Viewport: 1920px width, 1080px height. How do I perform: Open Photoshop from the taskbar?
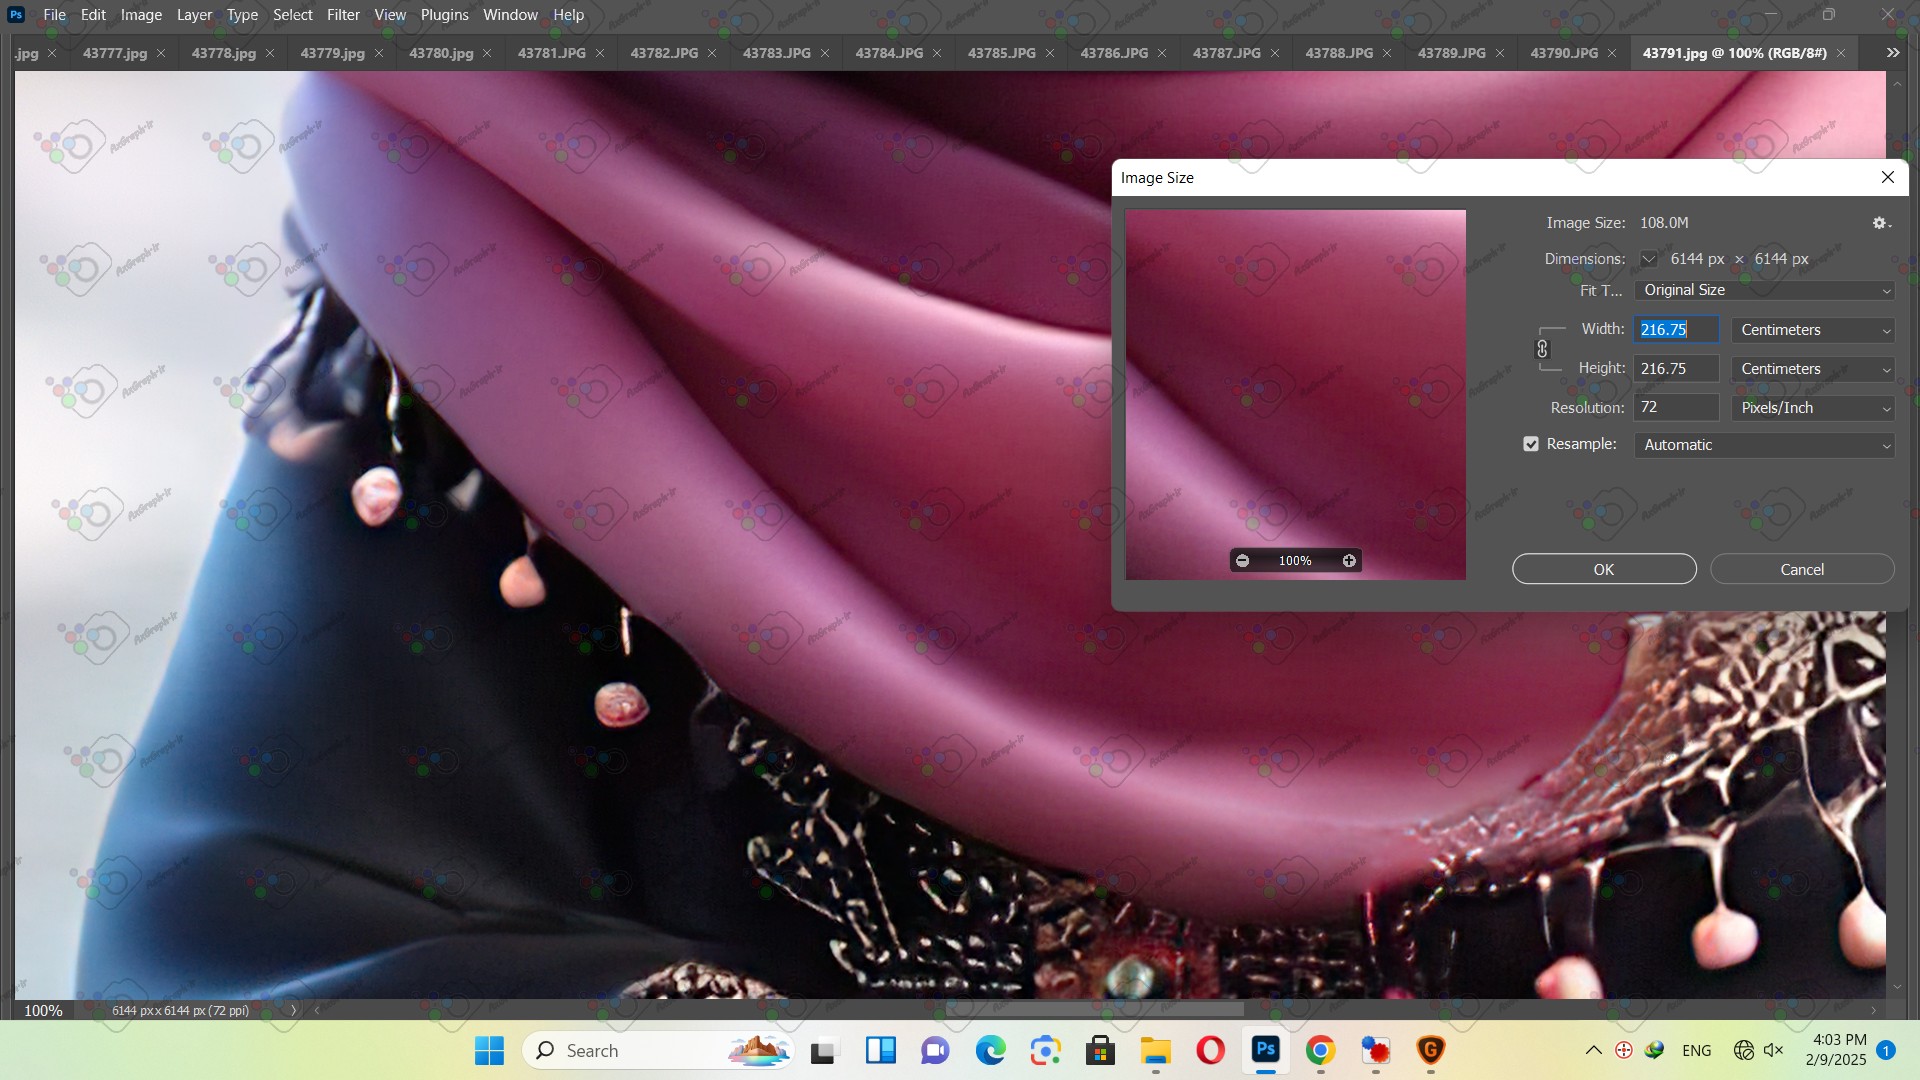(1266, 1050)
